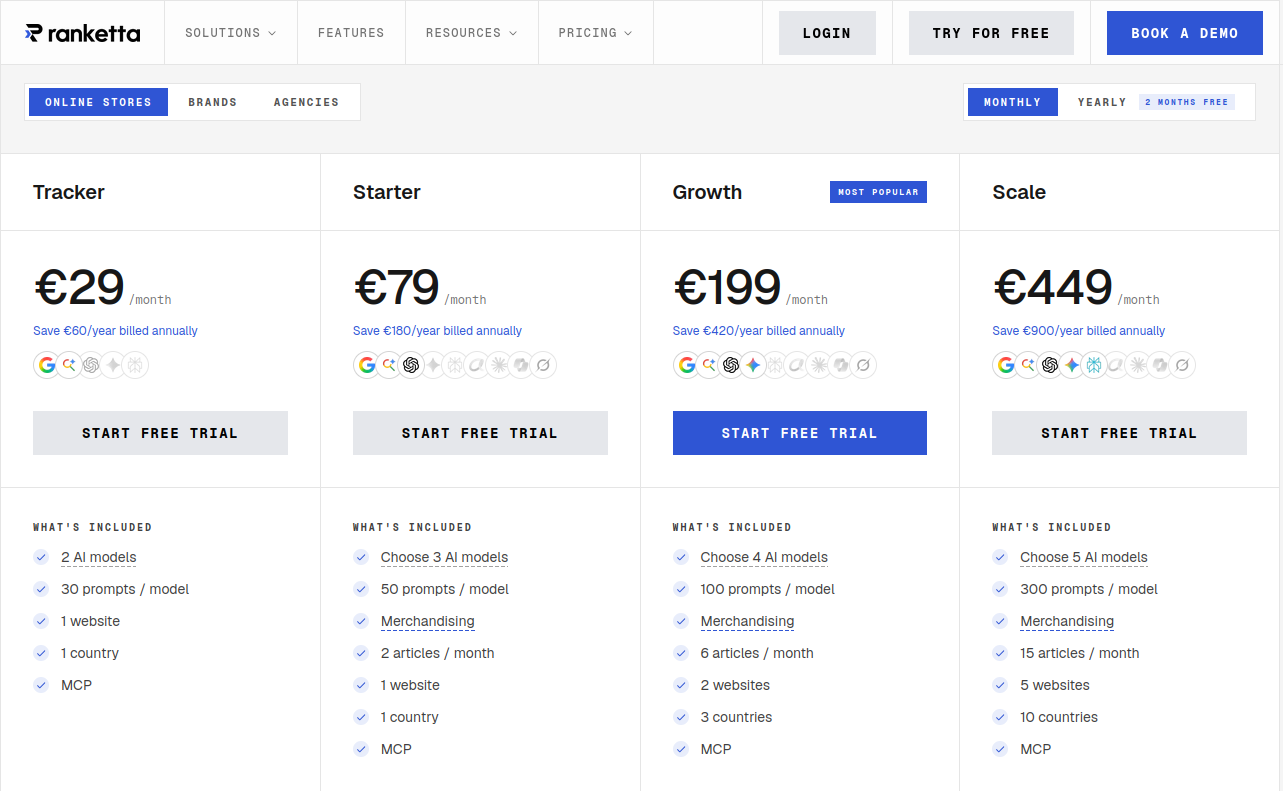Click the Google icon in the Tracker plan
This screenshot has width=1283, height=791.
pyautogui.click(x=47, y=365)
